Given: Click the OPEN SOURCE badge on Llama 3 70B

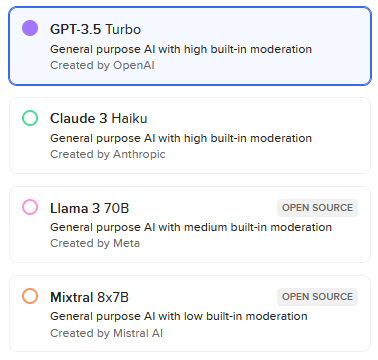Looking at the screenshot, I should [317, 208].
